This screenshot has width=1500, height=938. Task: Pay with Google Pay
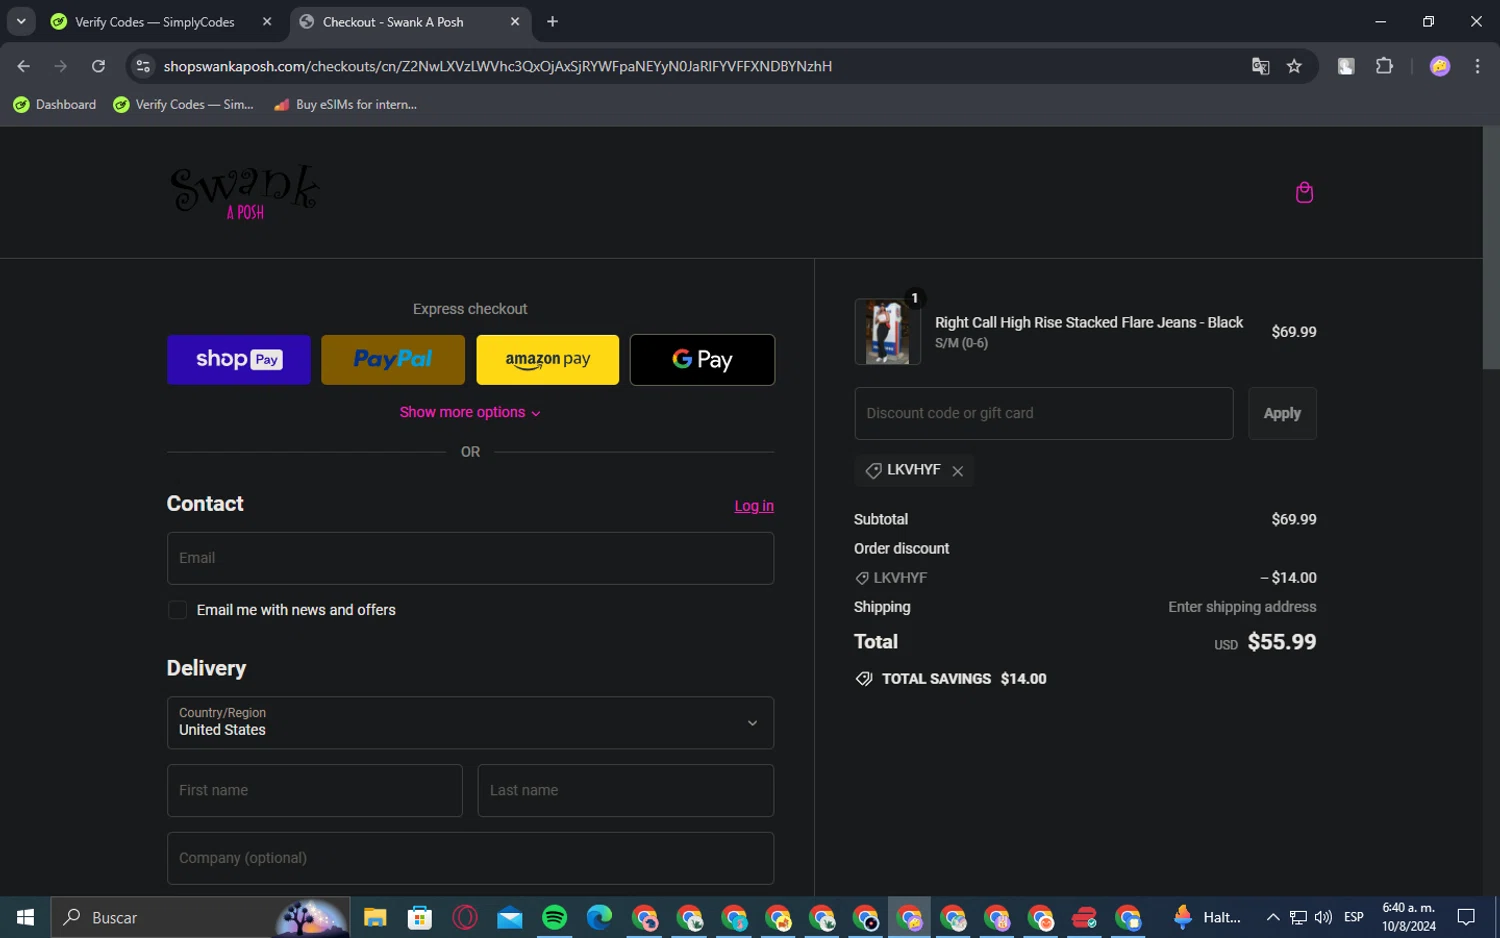tap(702, 360)
